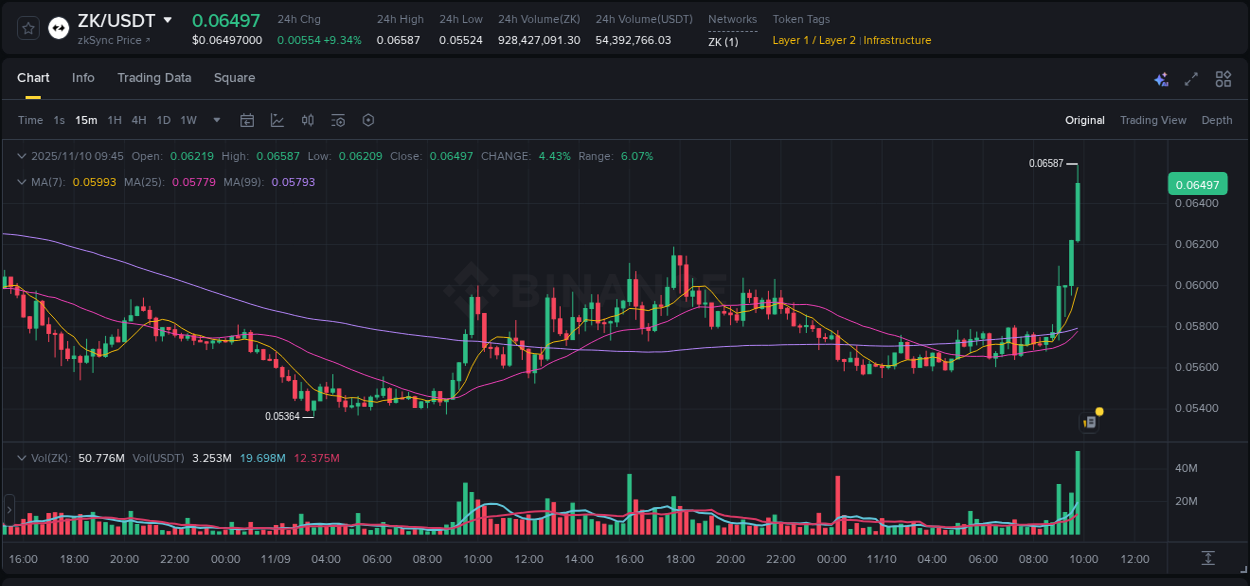Open the extra timeframes dropdown arrow
This screenshot has width=1250, height=586.
coord(215,120)
